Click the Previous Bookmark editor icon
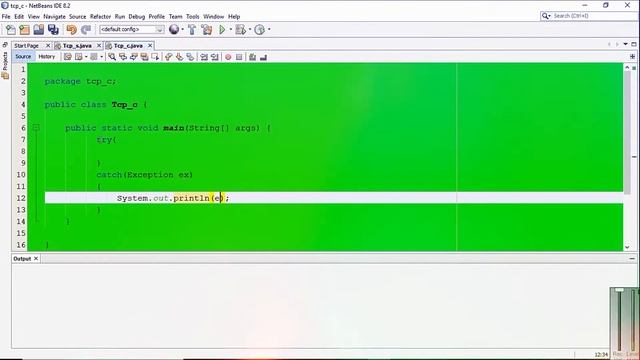This screenshot has height=360, width=640. pyautogui.click(x=169, y=57)
